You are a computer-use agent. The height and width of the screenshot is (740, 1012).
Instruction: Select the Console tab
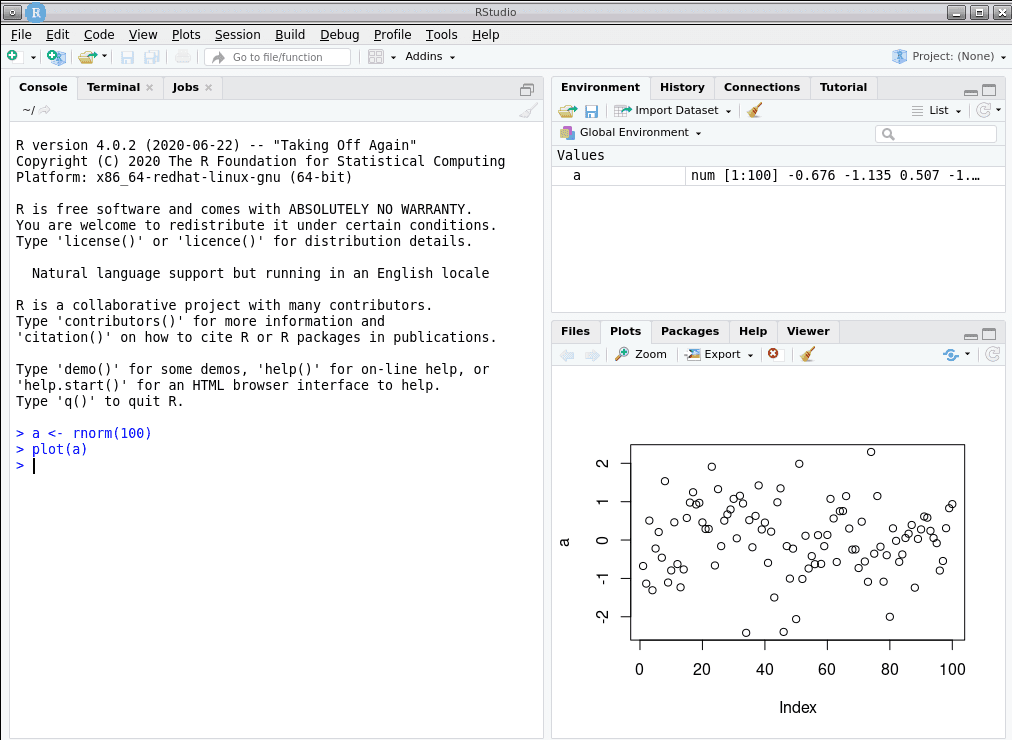(43, 87)
